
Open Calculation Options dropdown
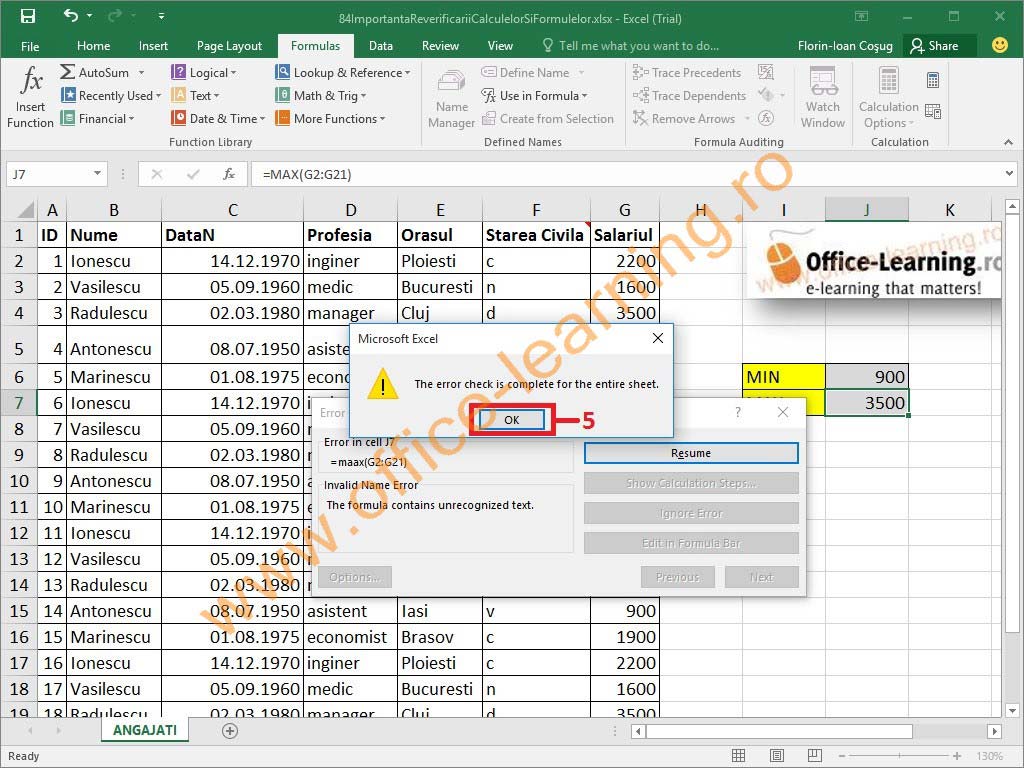889,99
